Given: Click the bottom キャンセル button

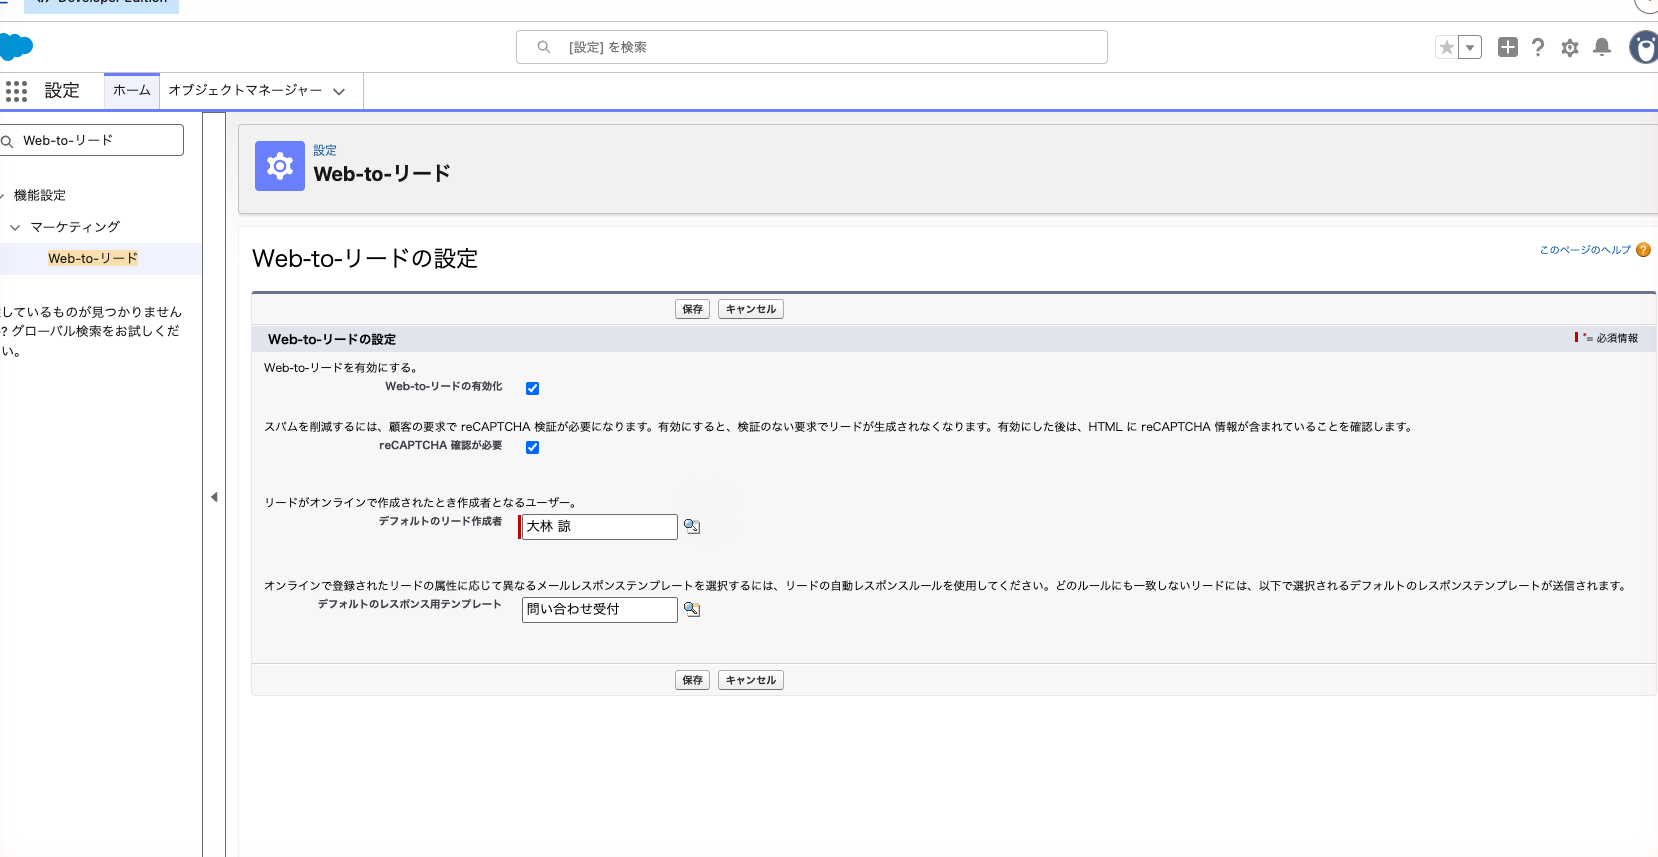Looking at the screenshot, I should [x=751, y=680].
